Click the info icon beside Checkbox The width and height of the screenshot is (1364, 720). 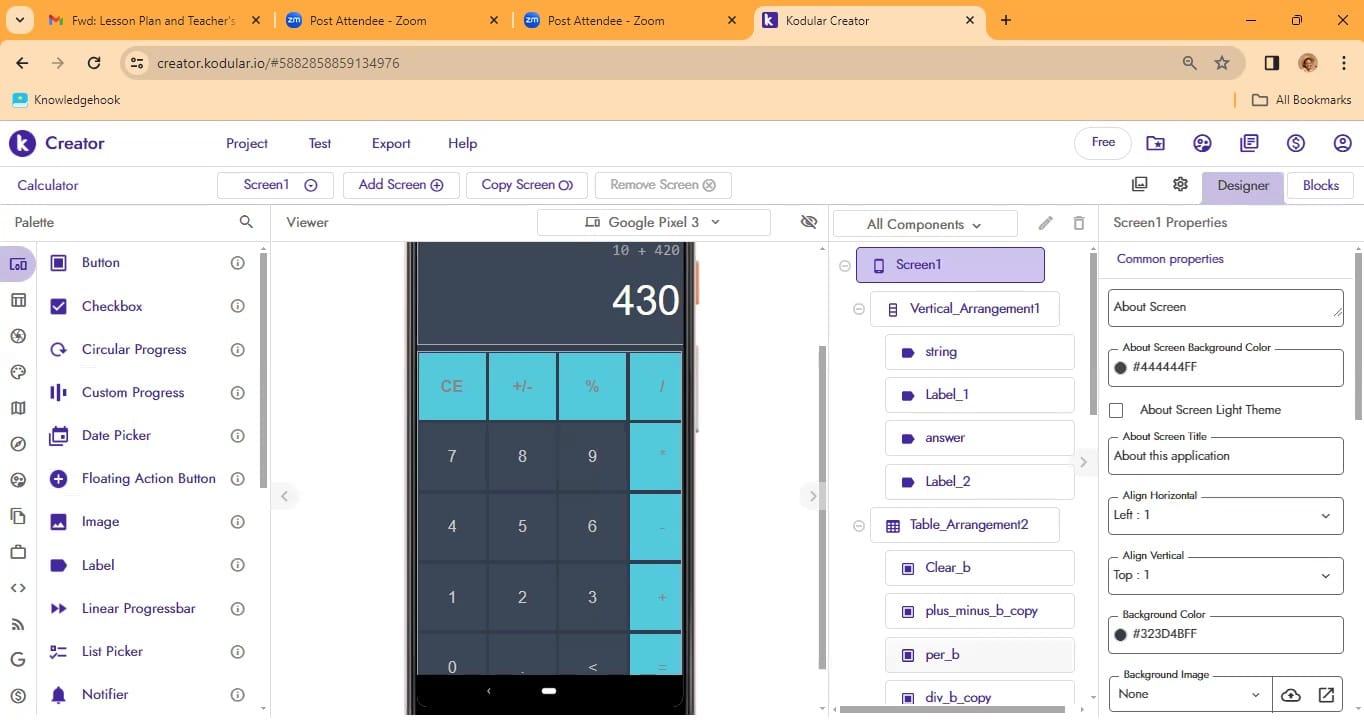click(237, 306)
